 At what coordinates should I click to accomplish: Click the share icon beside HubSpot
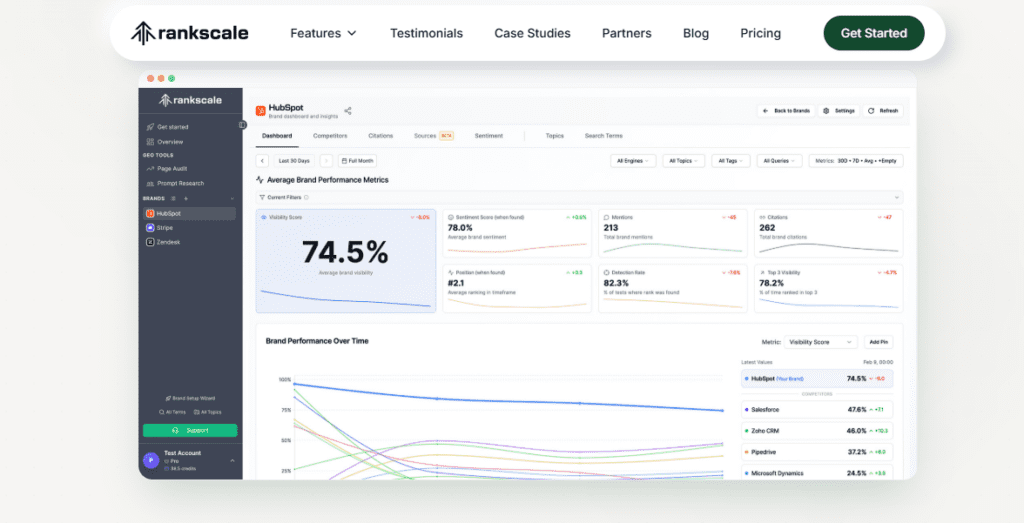(347, 111)
